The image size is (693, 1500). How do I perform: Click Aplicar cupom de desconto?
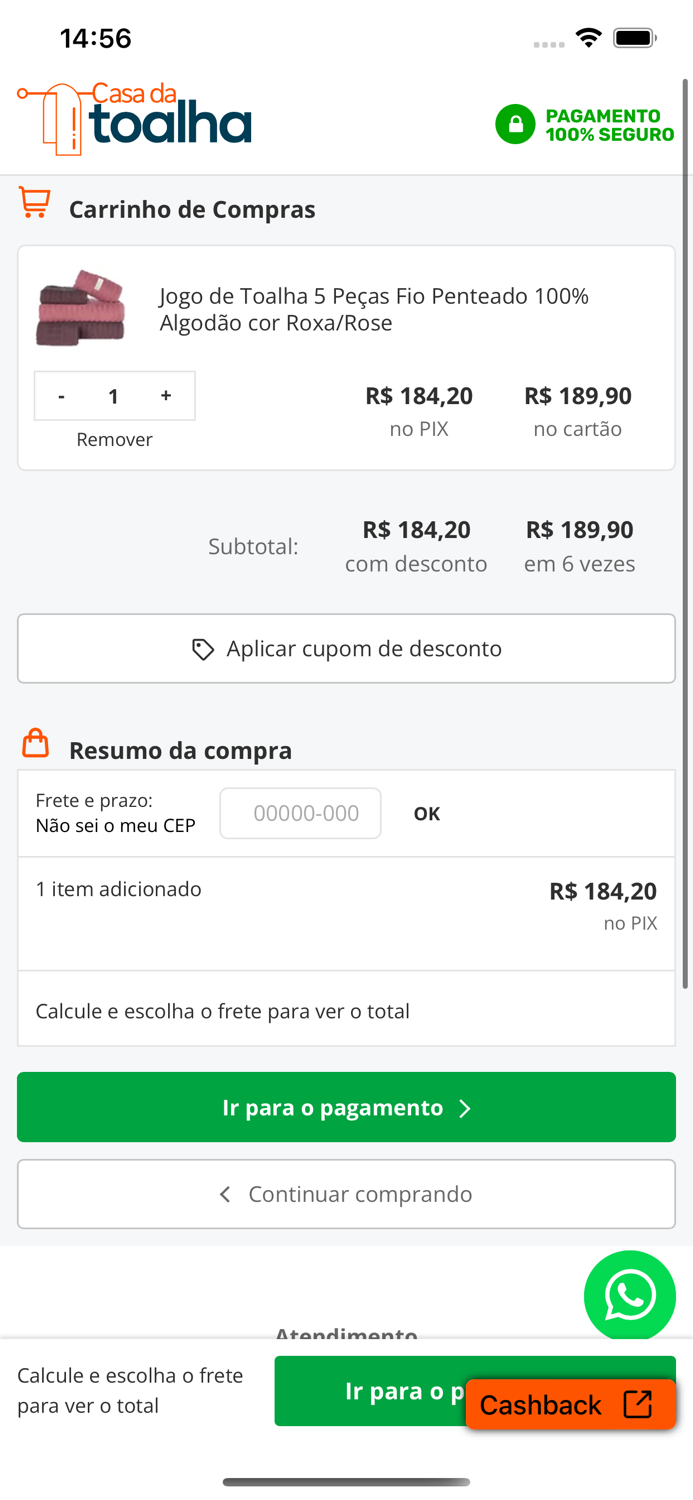[346, 648]
